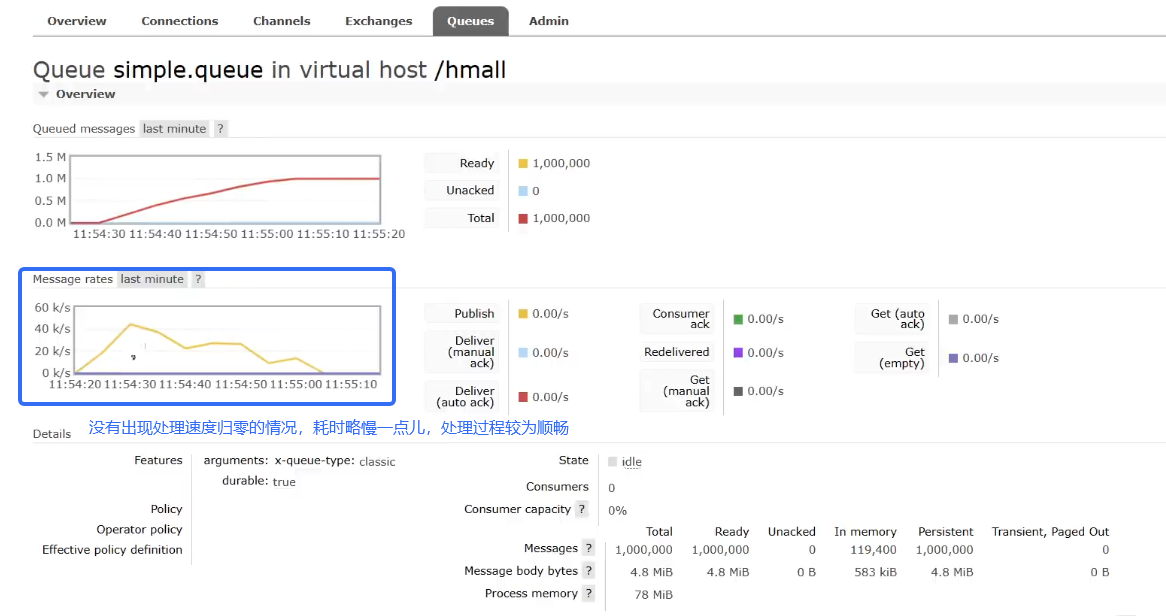Click the green Consumer ack swatch
1166x616 pixels.
[738, 319]
